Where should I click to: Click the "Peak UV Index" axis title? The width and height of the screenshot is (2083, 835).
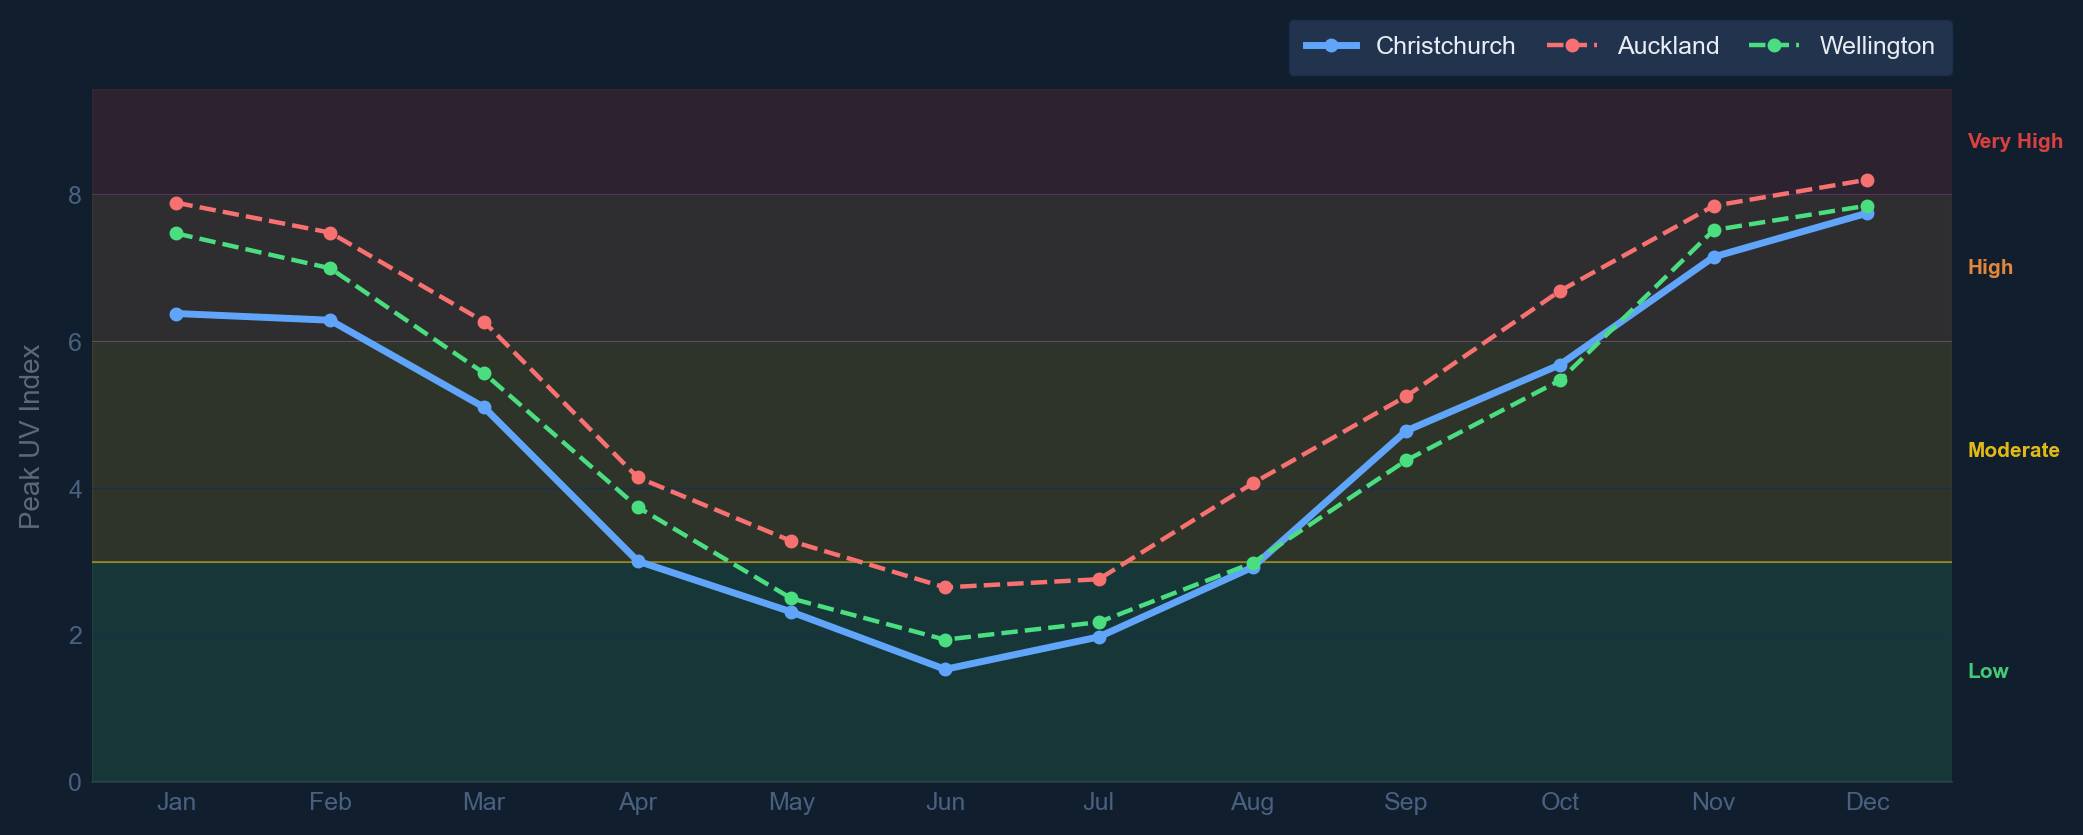tap(30, 436)
